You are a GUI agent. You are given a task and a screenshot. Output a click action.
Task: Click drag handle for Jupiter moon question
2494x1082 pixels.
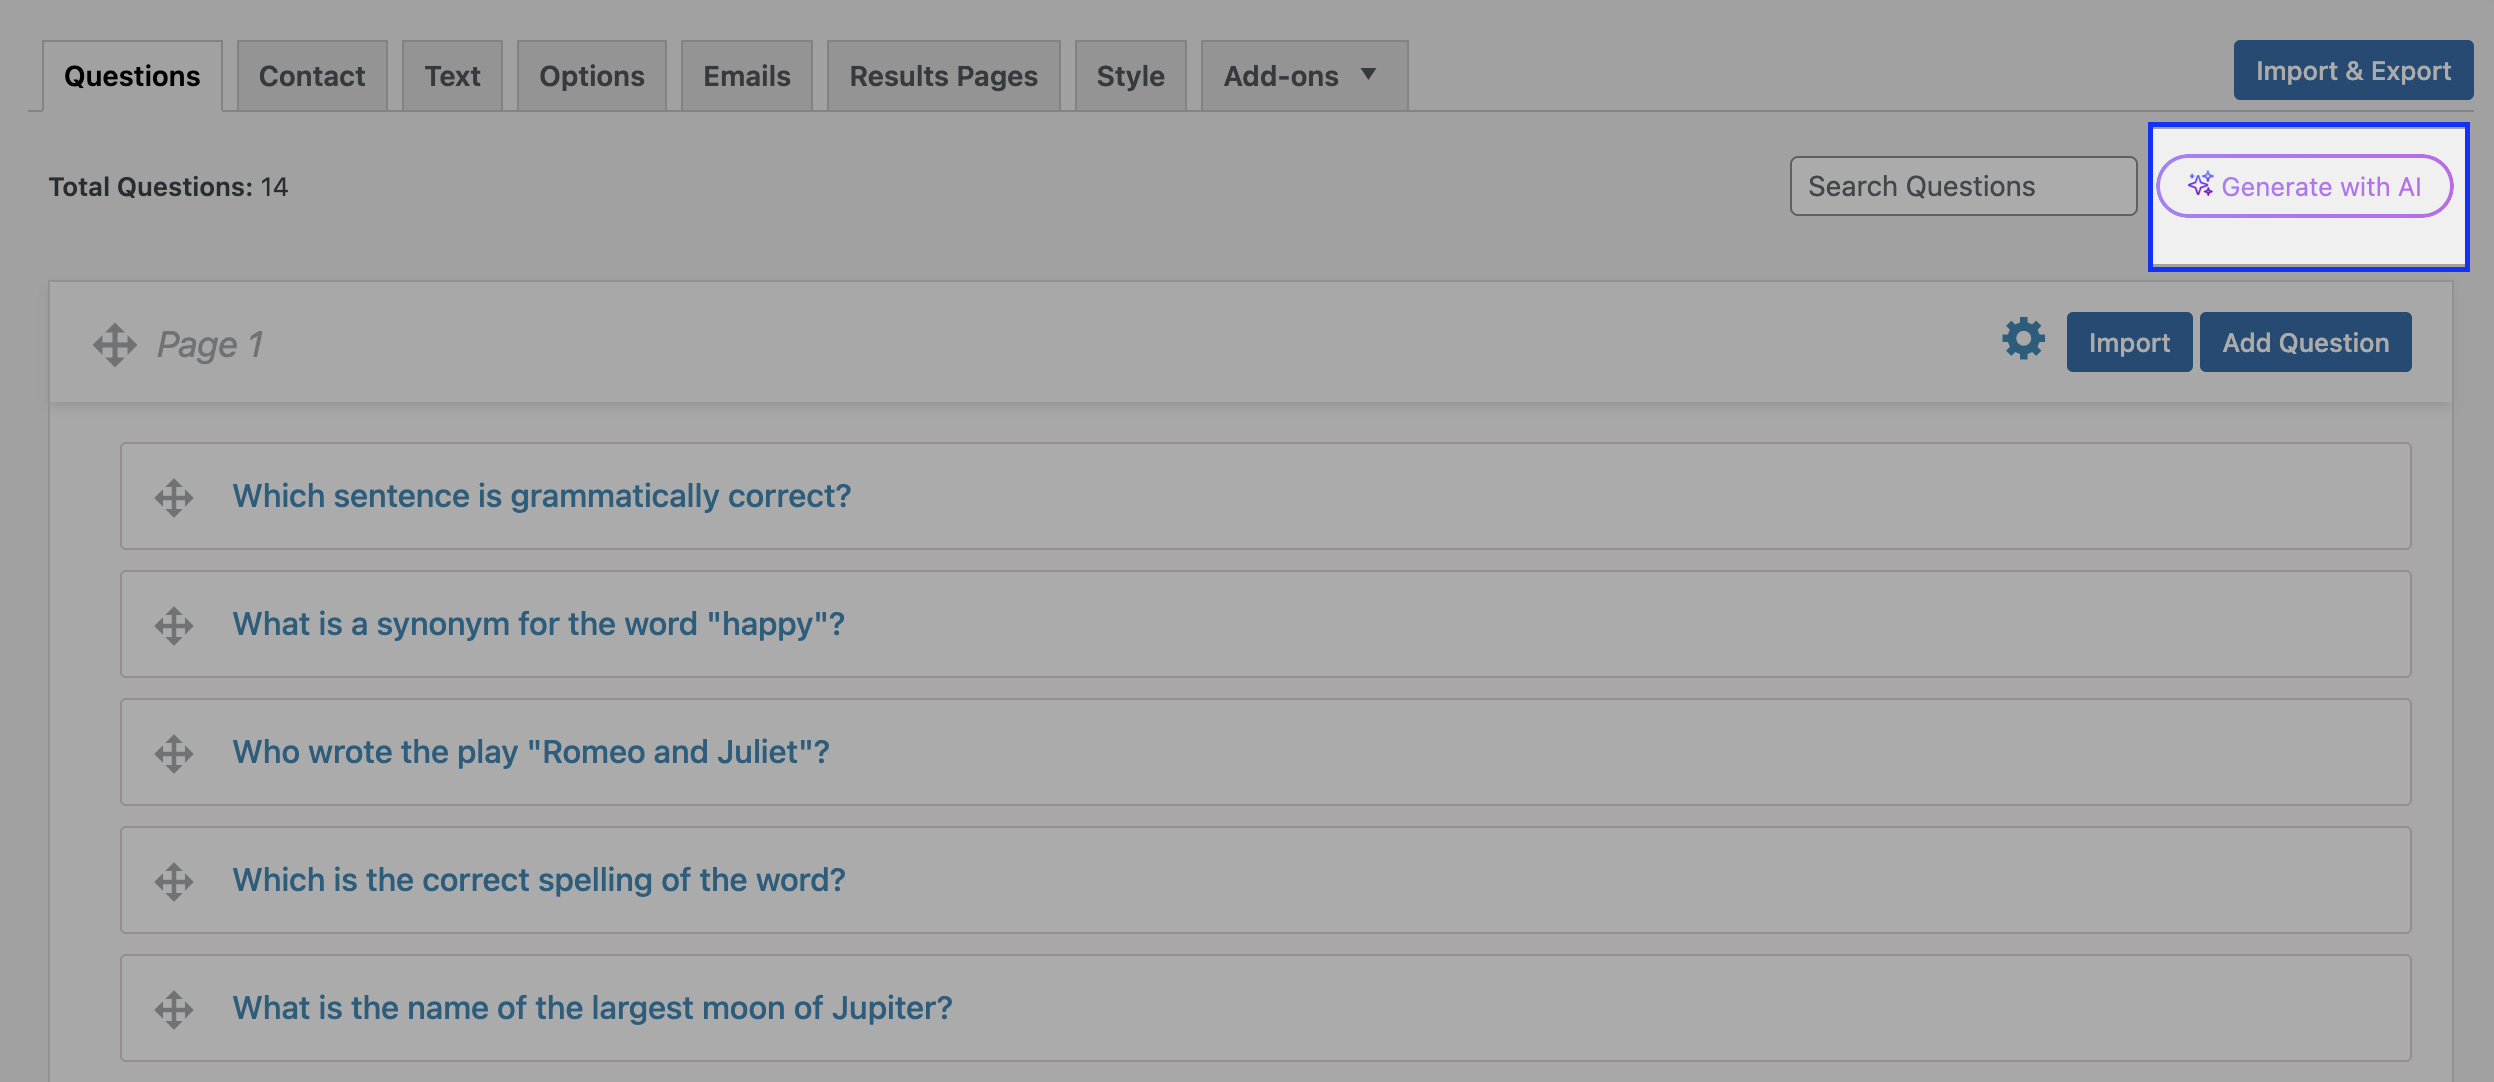tap(174, 1009)
